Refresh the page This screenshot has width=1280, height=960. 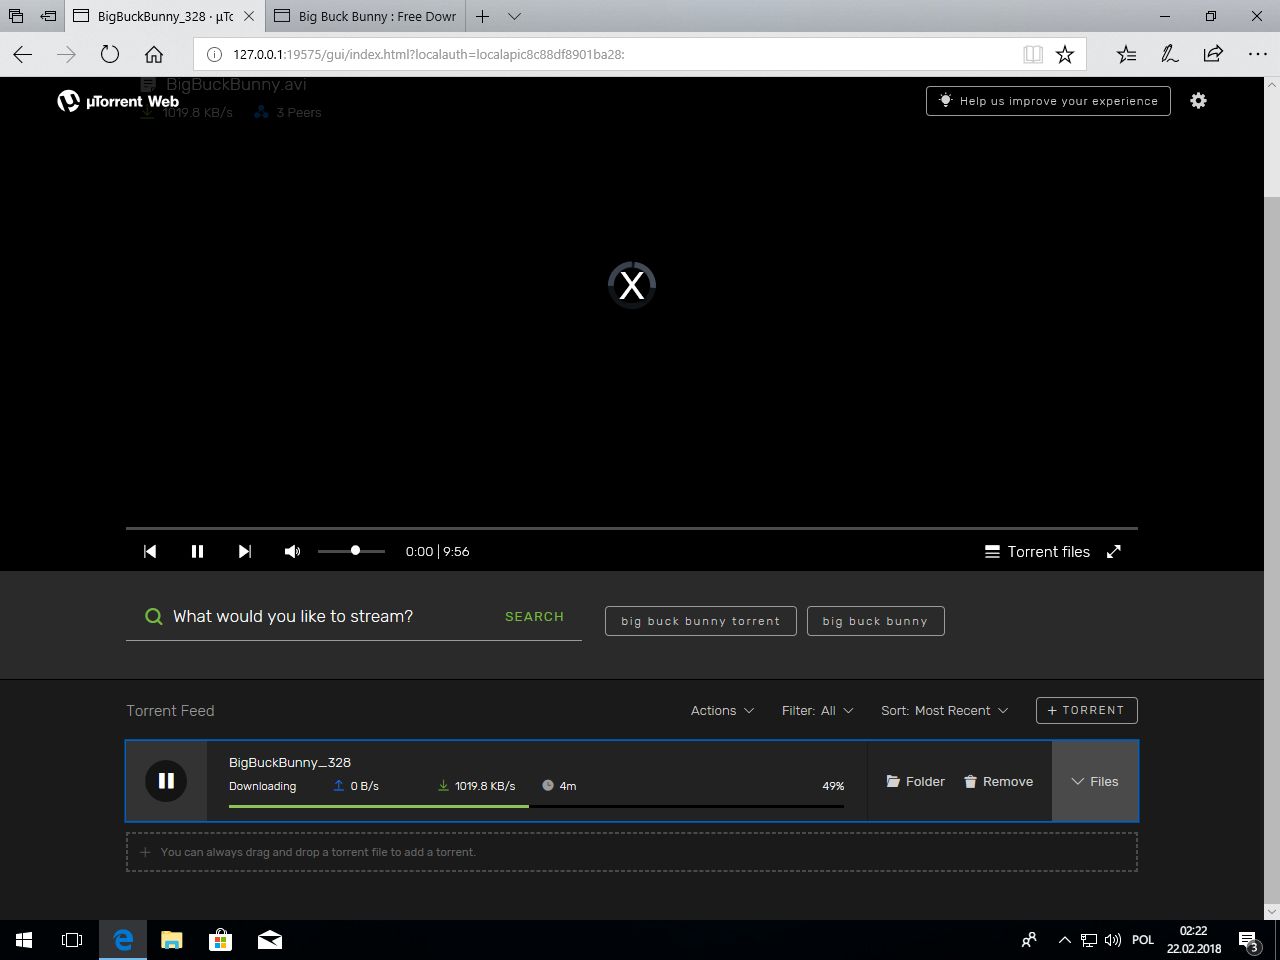coord(110,54)
